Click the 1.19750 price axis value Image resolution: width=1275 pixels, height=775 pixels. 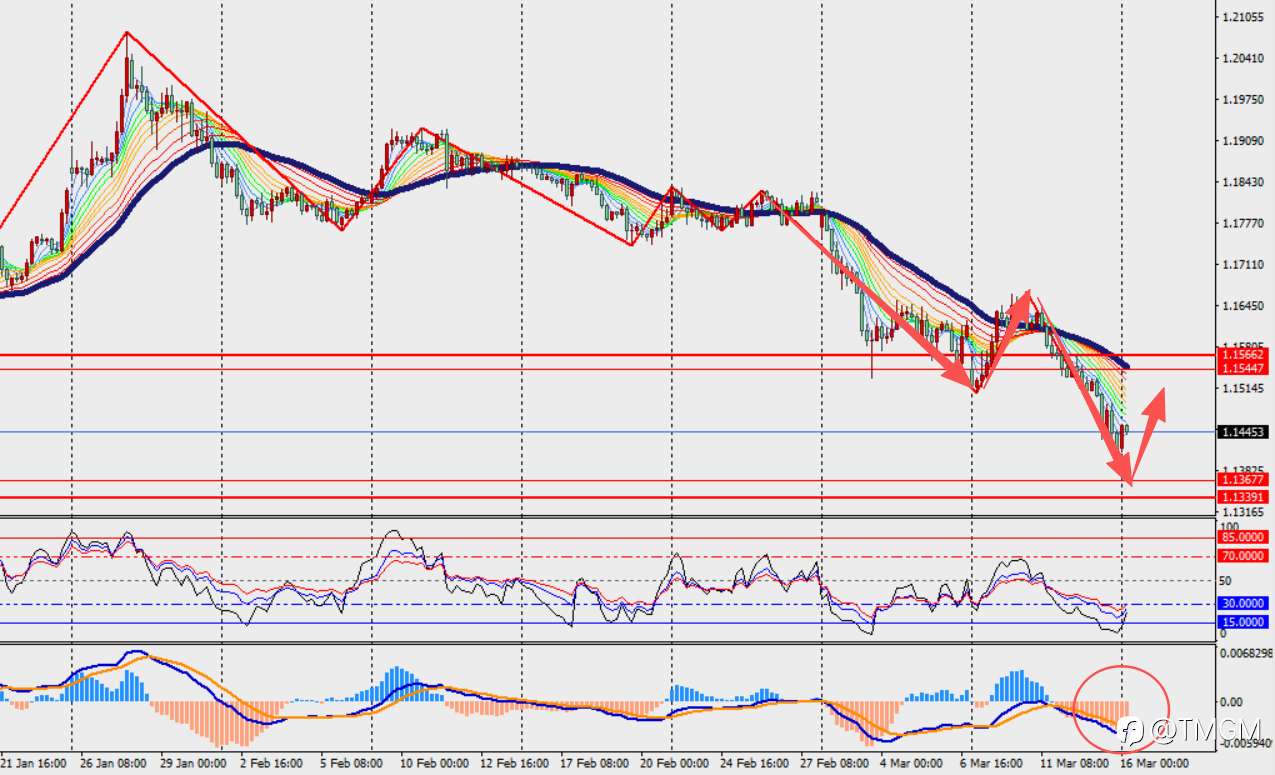[1245, 100]
